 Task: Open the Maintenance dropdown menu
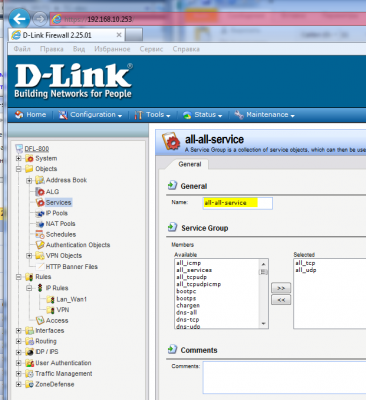pos(265,115)
